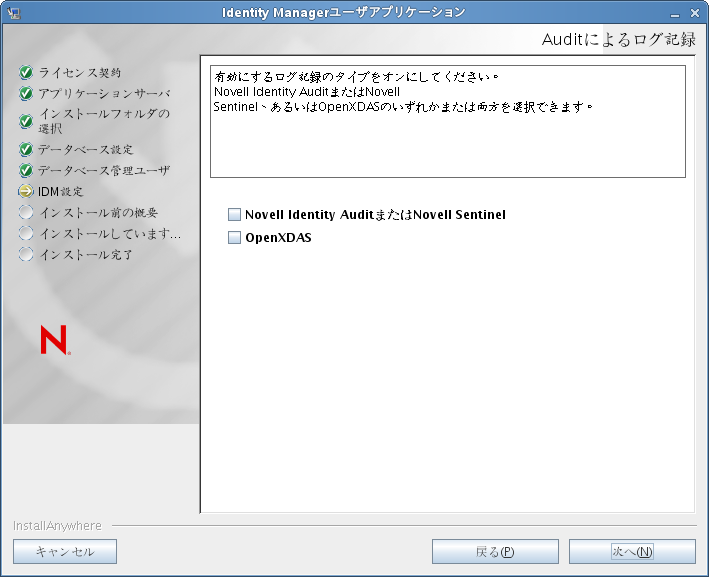
Task: Minimize the Identity Manager installer window
Action: click(x=675, y=14)
